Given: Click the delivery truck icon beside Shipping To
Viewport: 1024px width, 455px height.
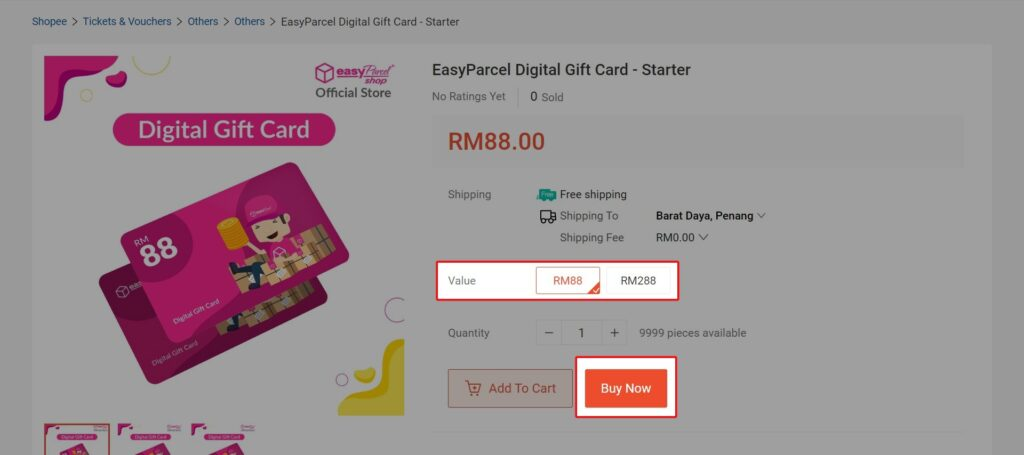Looking at the screenshot, I should [548, 216].
